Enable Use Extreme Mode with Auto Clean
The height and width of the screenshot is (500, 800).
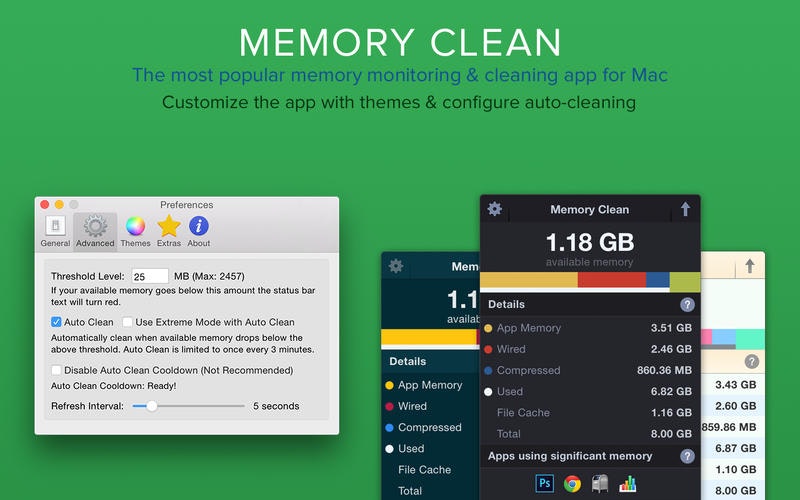tap(128, 322)
